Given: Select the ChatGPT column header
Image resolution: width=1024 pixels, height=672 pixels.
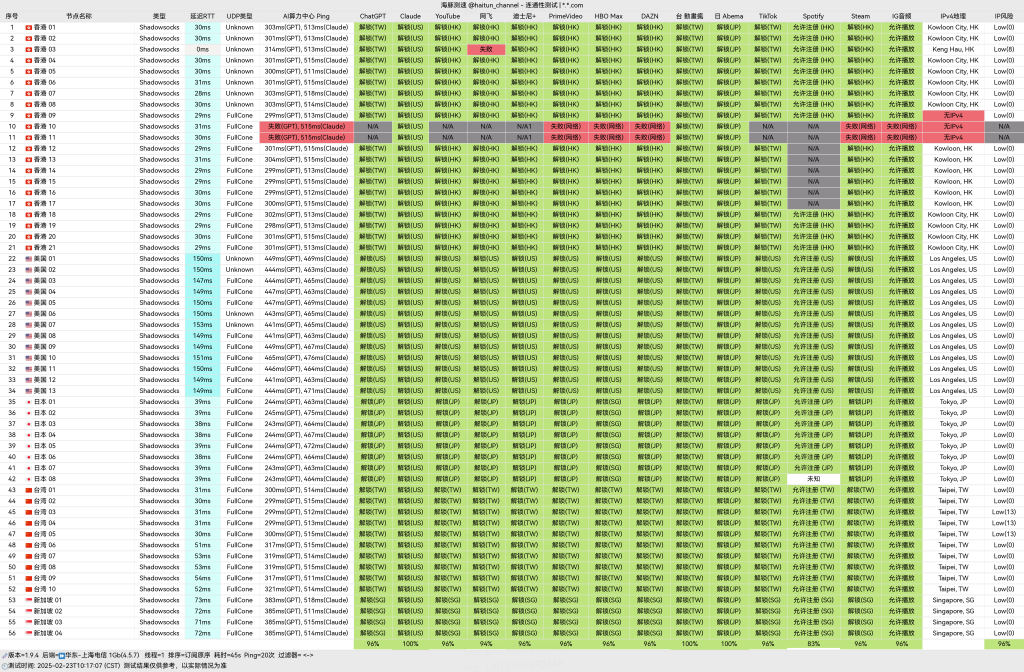Looking at the screenshot, I should [x=373, y=16].
